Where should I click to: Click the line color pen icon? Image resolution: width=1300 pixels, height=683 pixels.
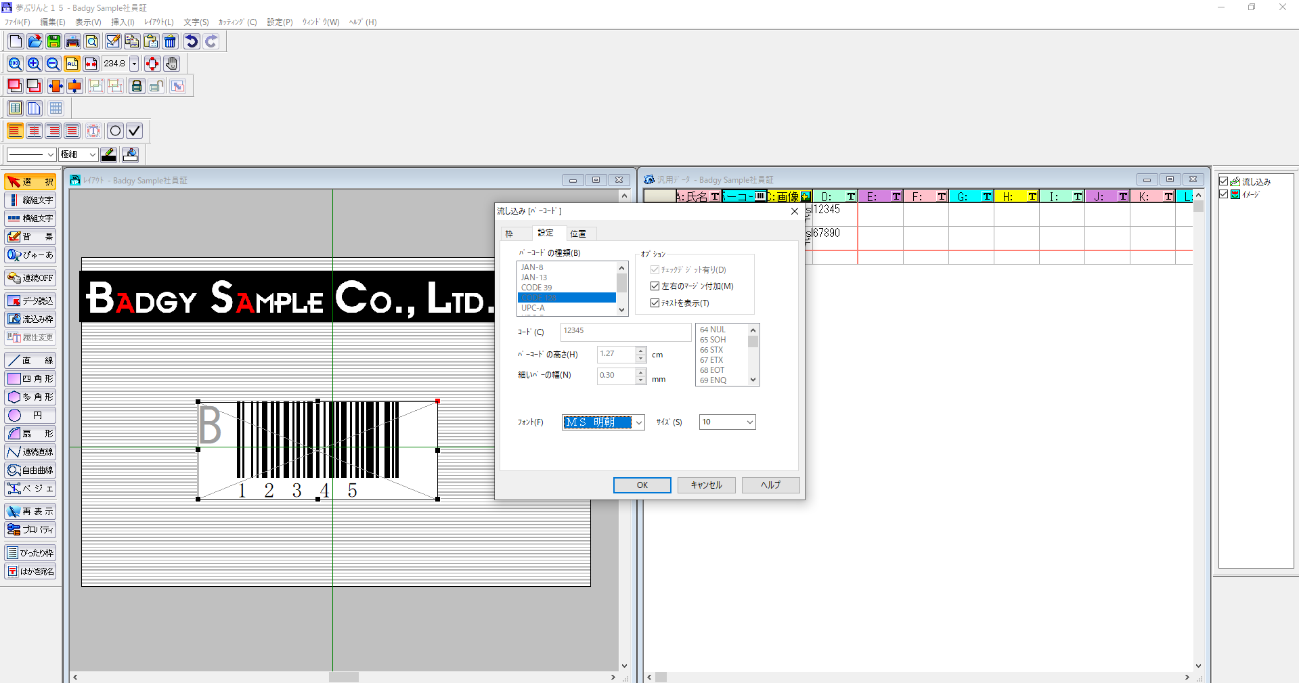(109, 155)
